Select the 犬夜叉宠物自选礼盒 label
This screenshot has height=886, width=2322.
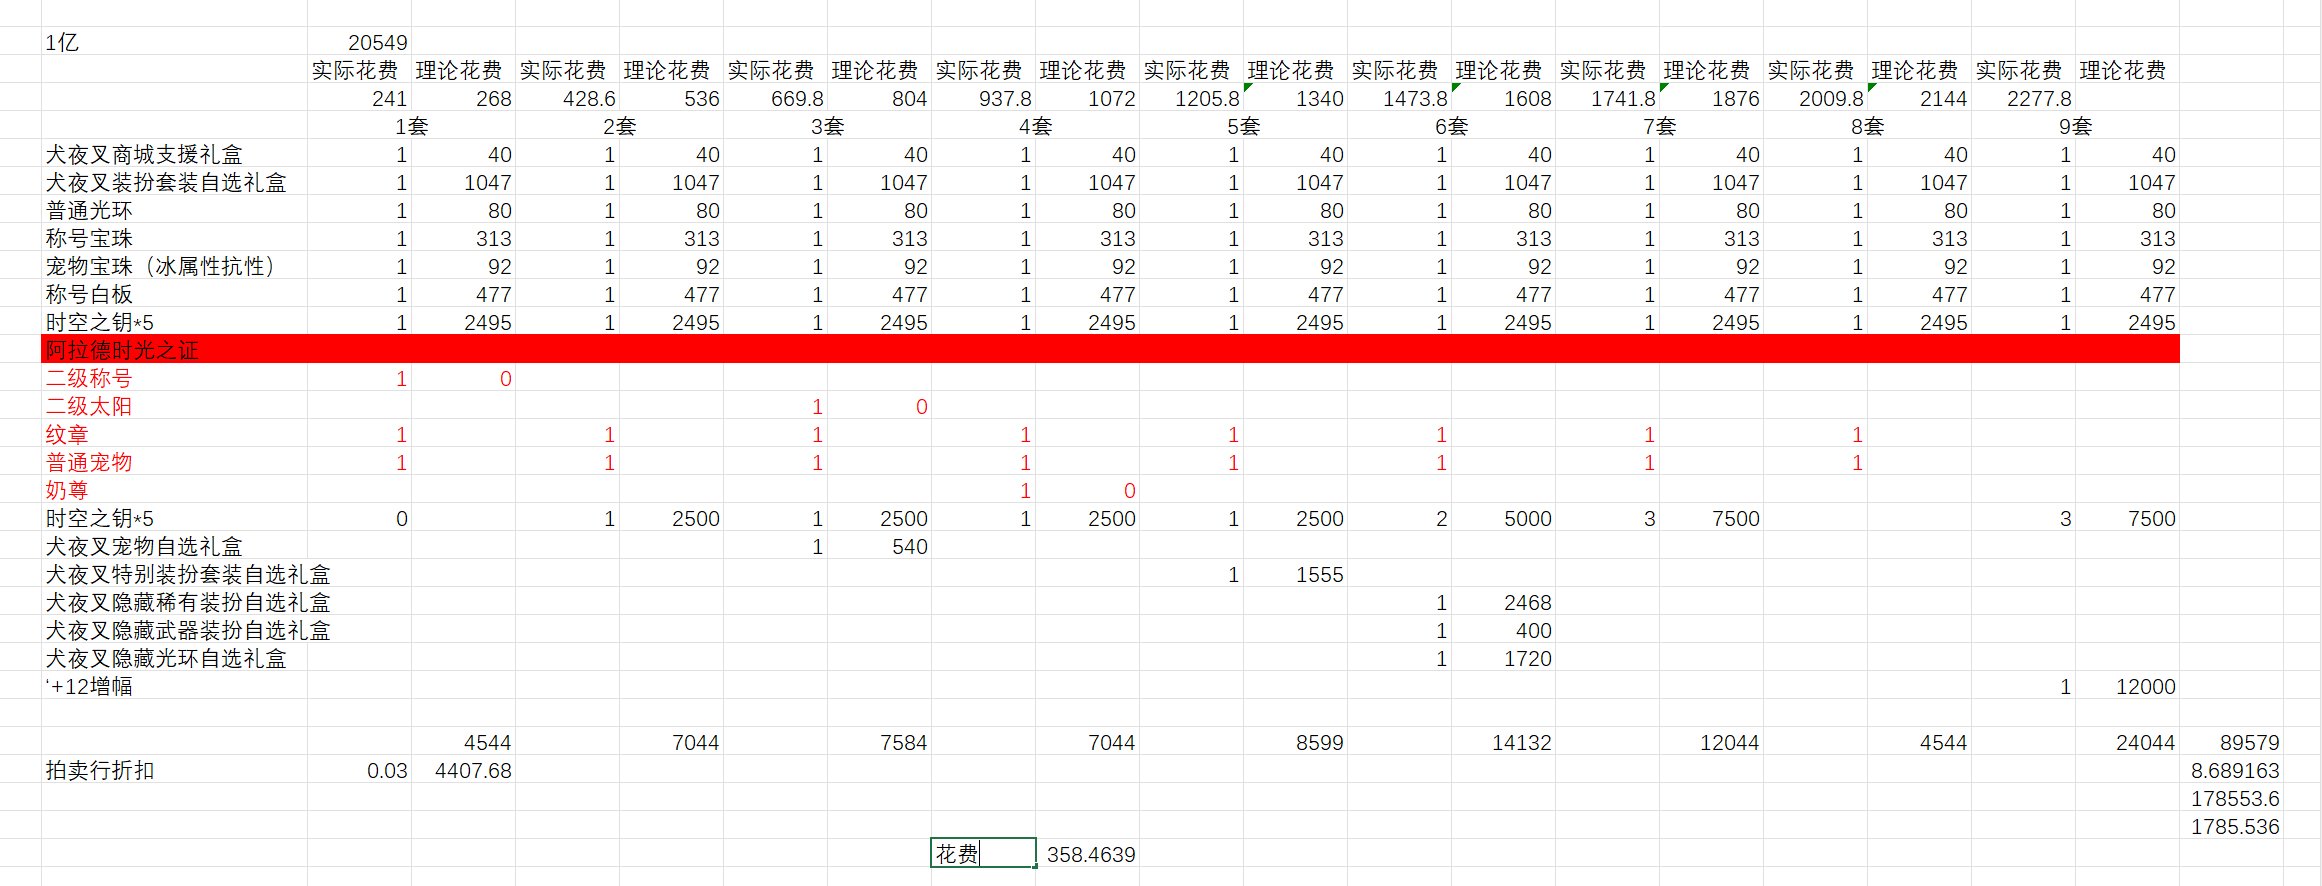(x=174, y=547)
